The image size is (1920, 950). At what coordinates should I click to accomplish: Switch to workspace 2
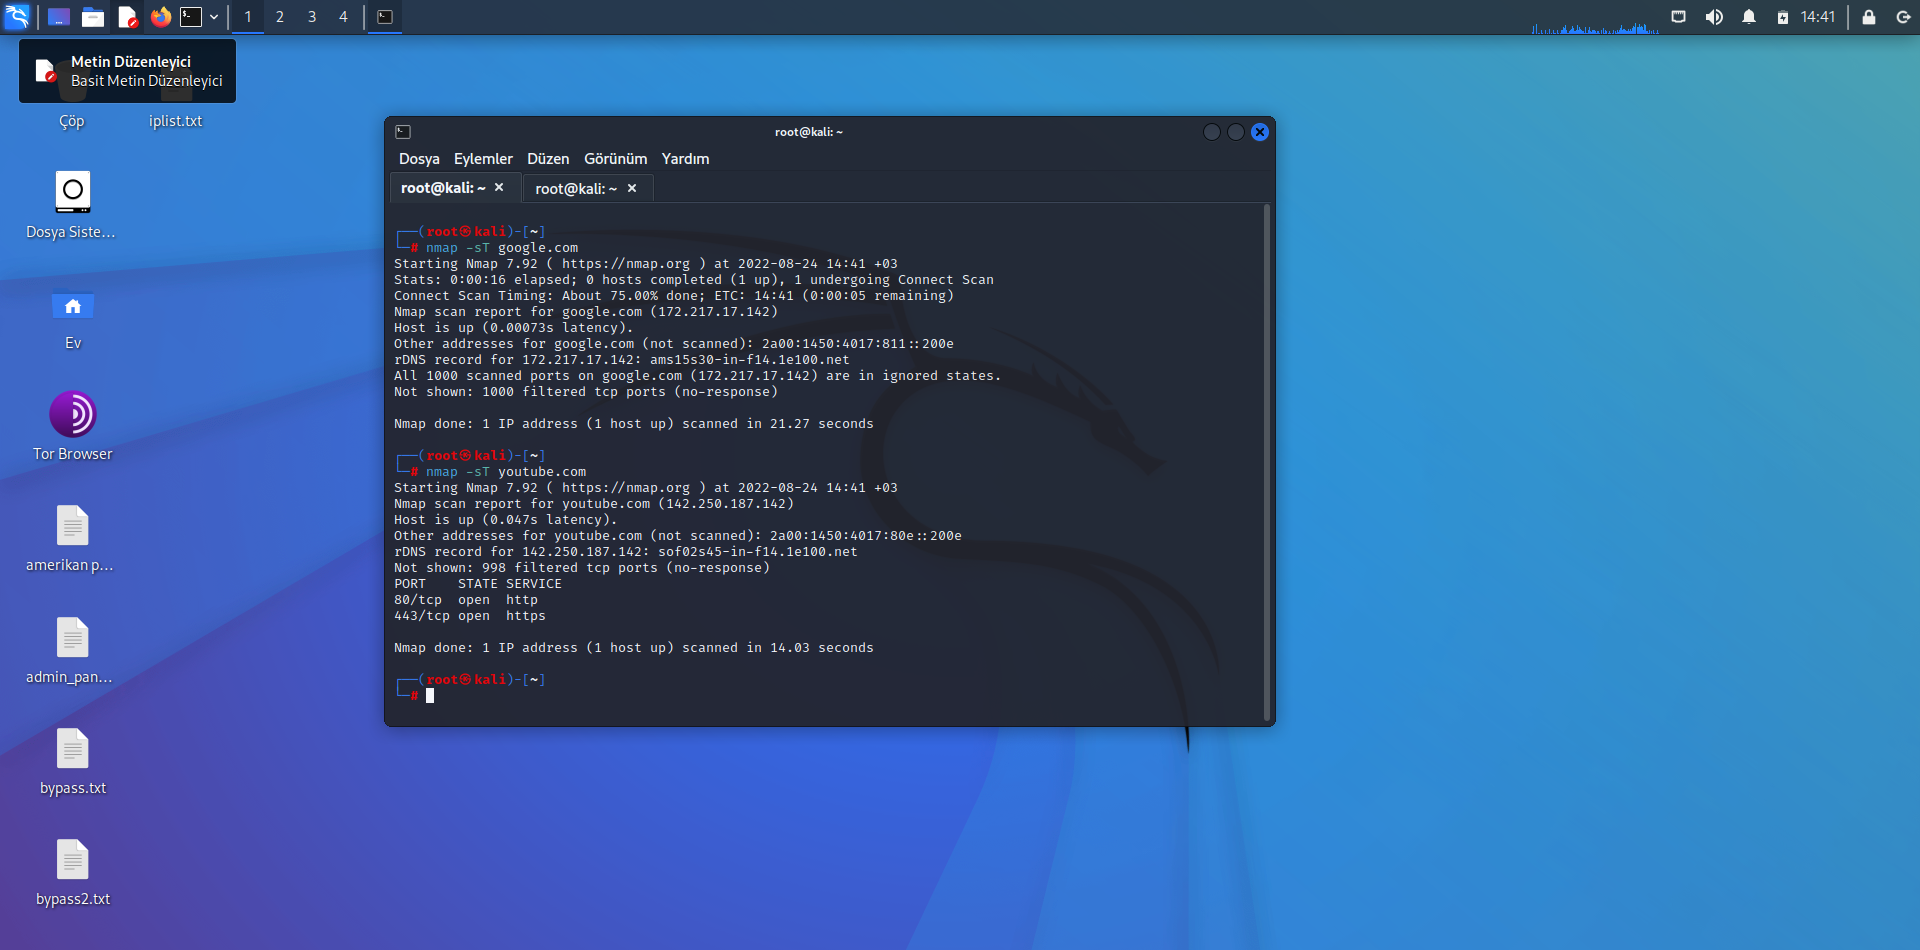pos(280,17)
